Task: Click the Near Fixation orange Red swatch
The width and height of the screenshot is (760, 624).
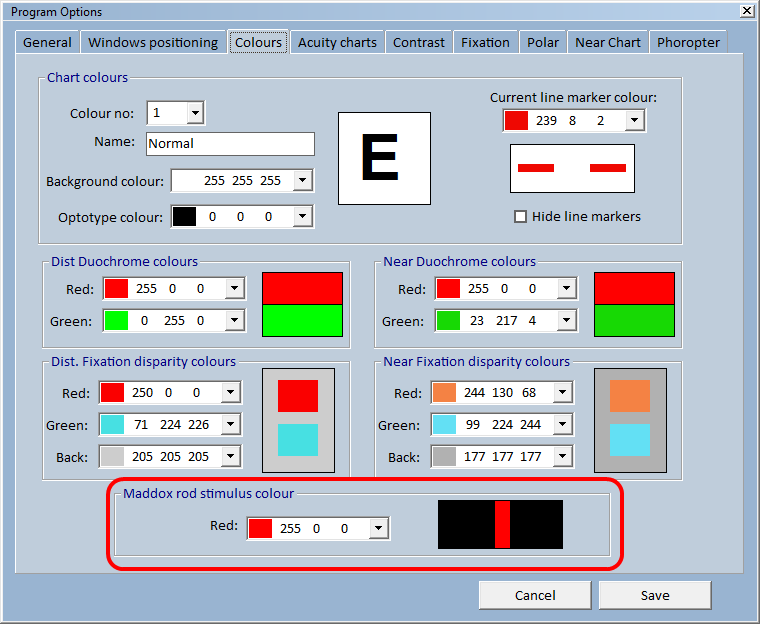Action: point(444,393)
